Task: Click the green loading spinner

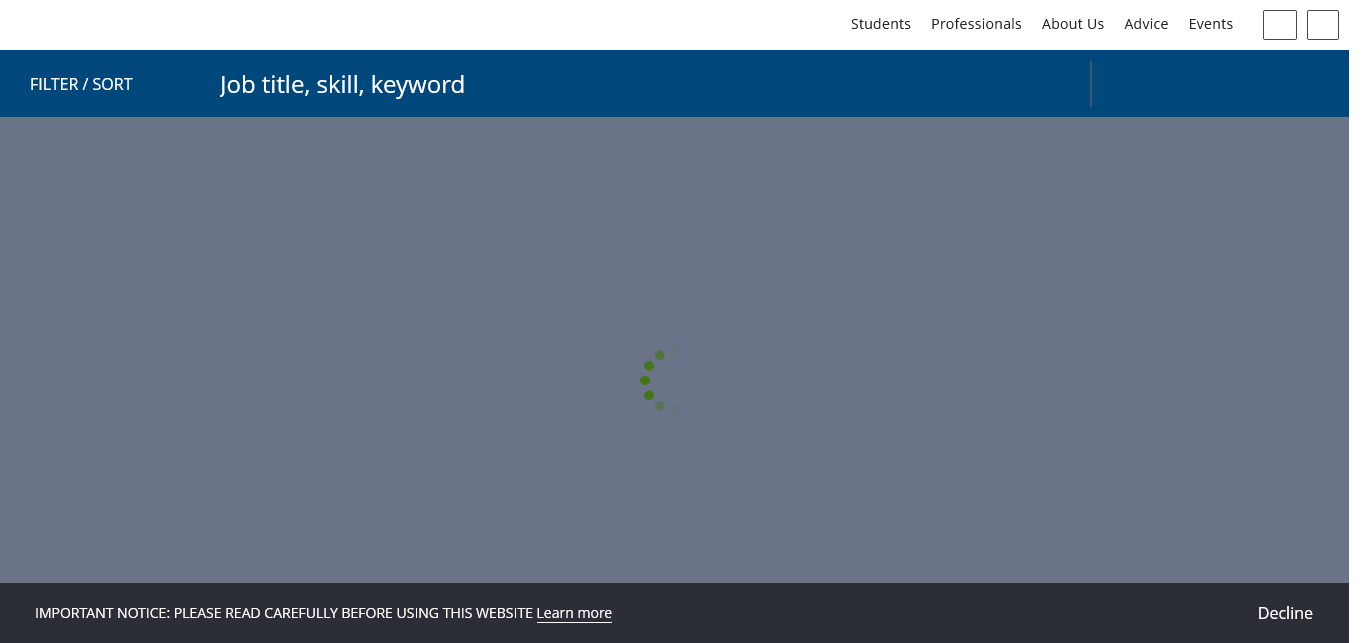Action: 658,381
